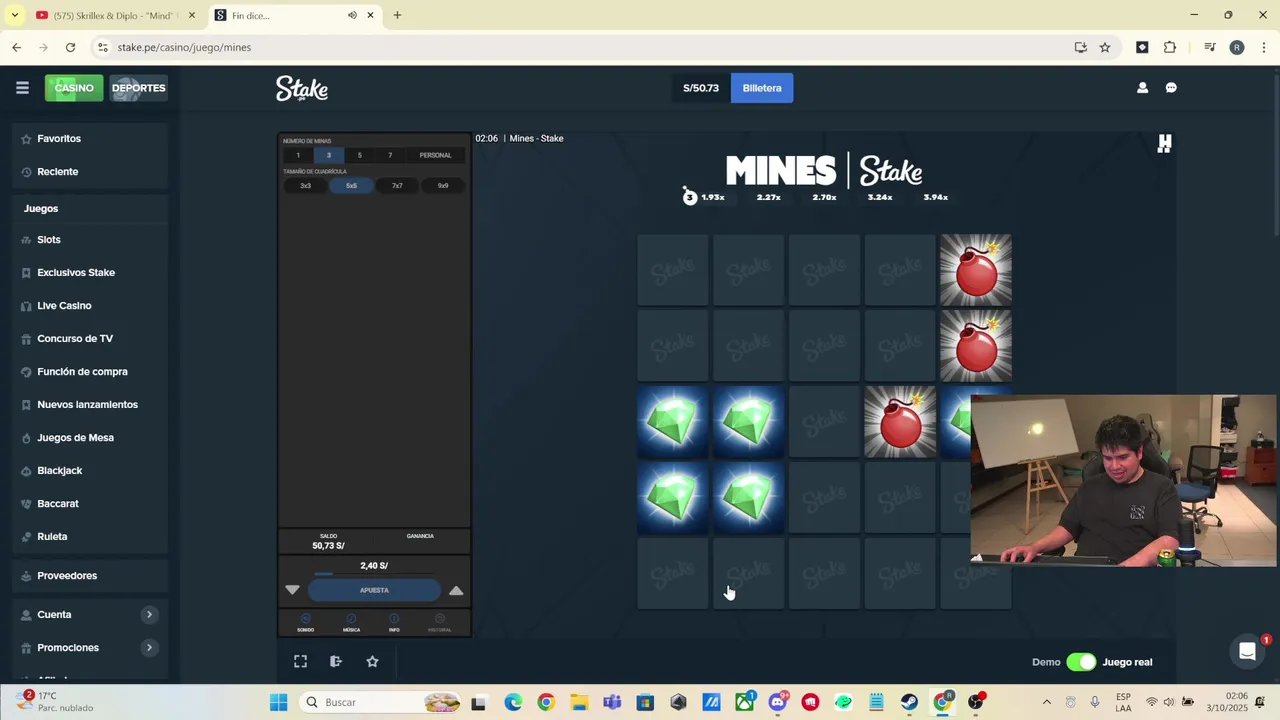Select 7 mines option
The width and height of the screenshot is (1280, 720).
pyautogui.click(x=390, y=155)
